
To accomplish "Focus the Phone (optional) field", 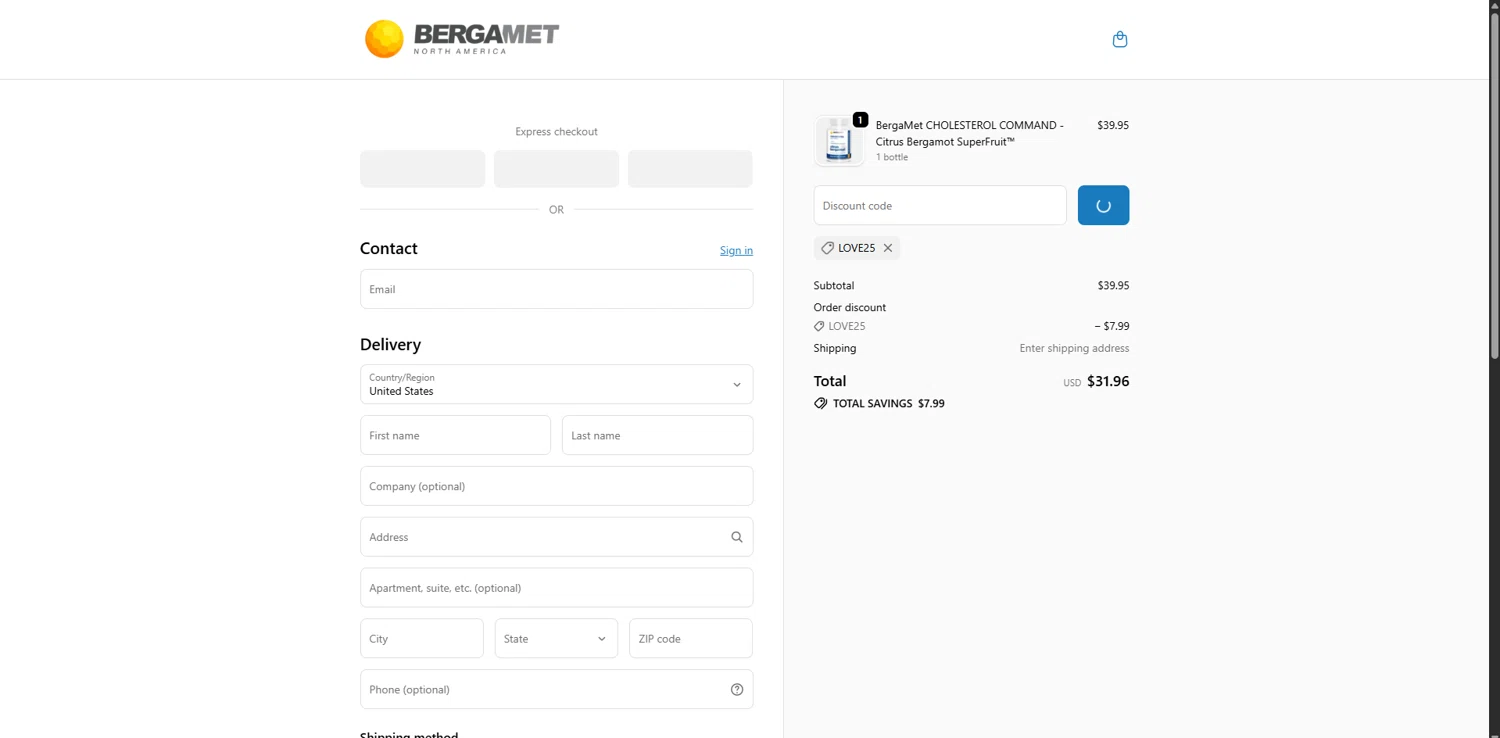I will pos(556,689).
